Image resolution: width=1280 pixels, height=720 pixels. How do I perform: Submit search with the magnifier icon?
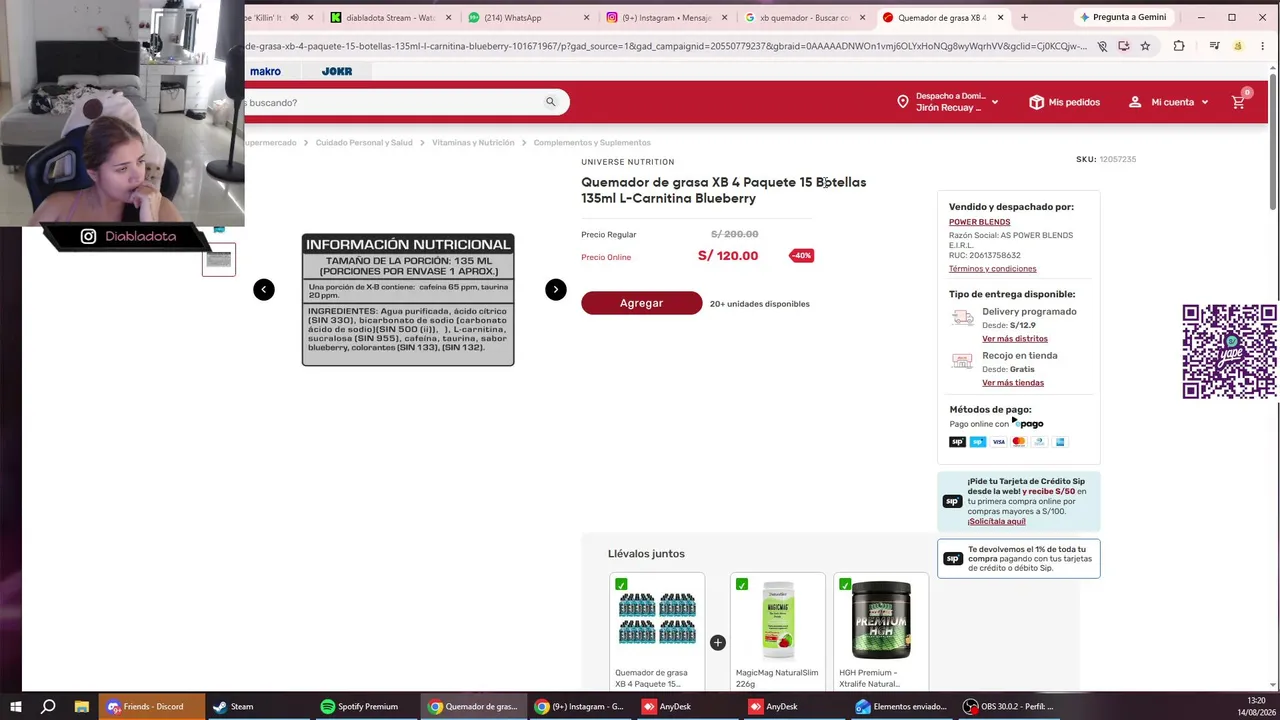550,102
